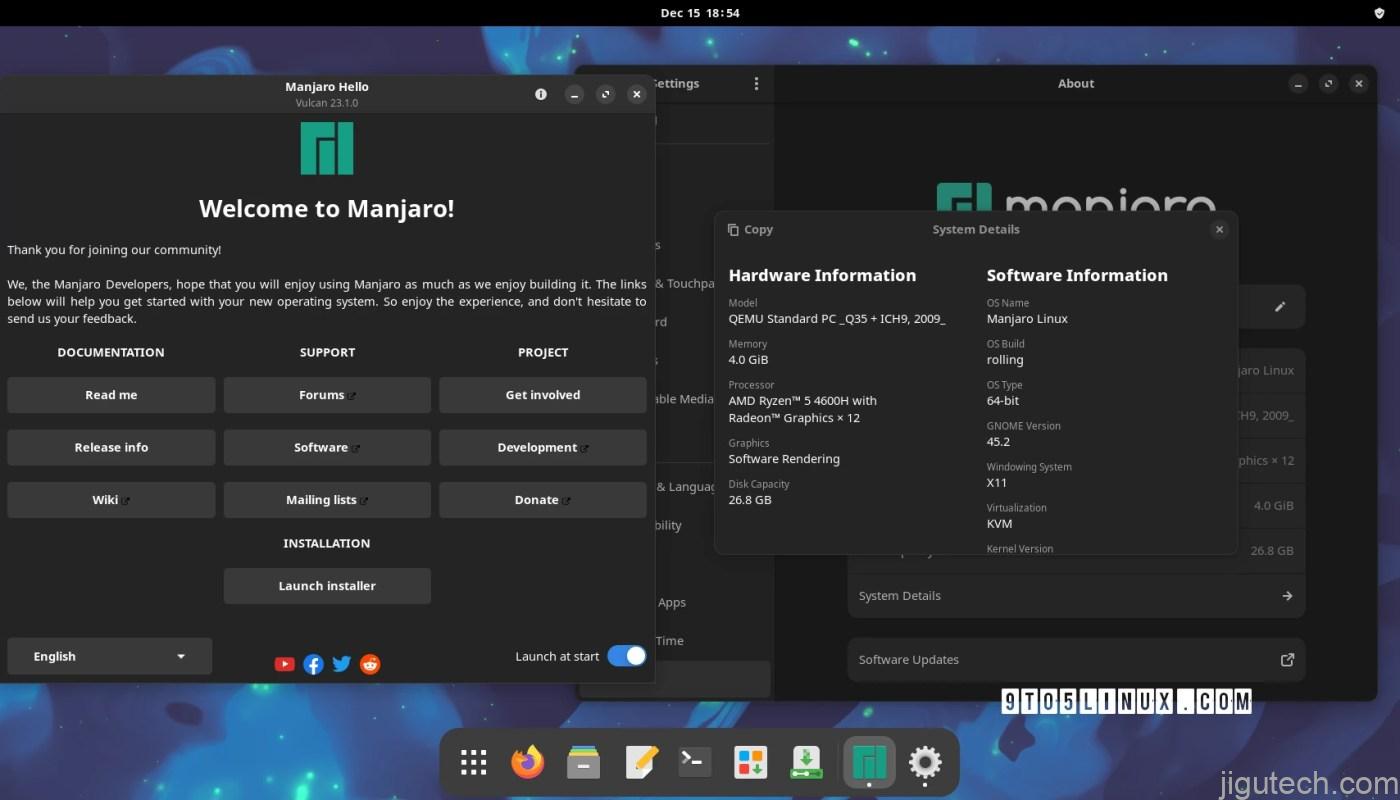Select the Apps item in Settings sidebar
Screen dimensions: 1400x800
671,602
